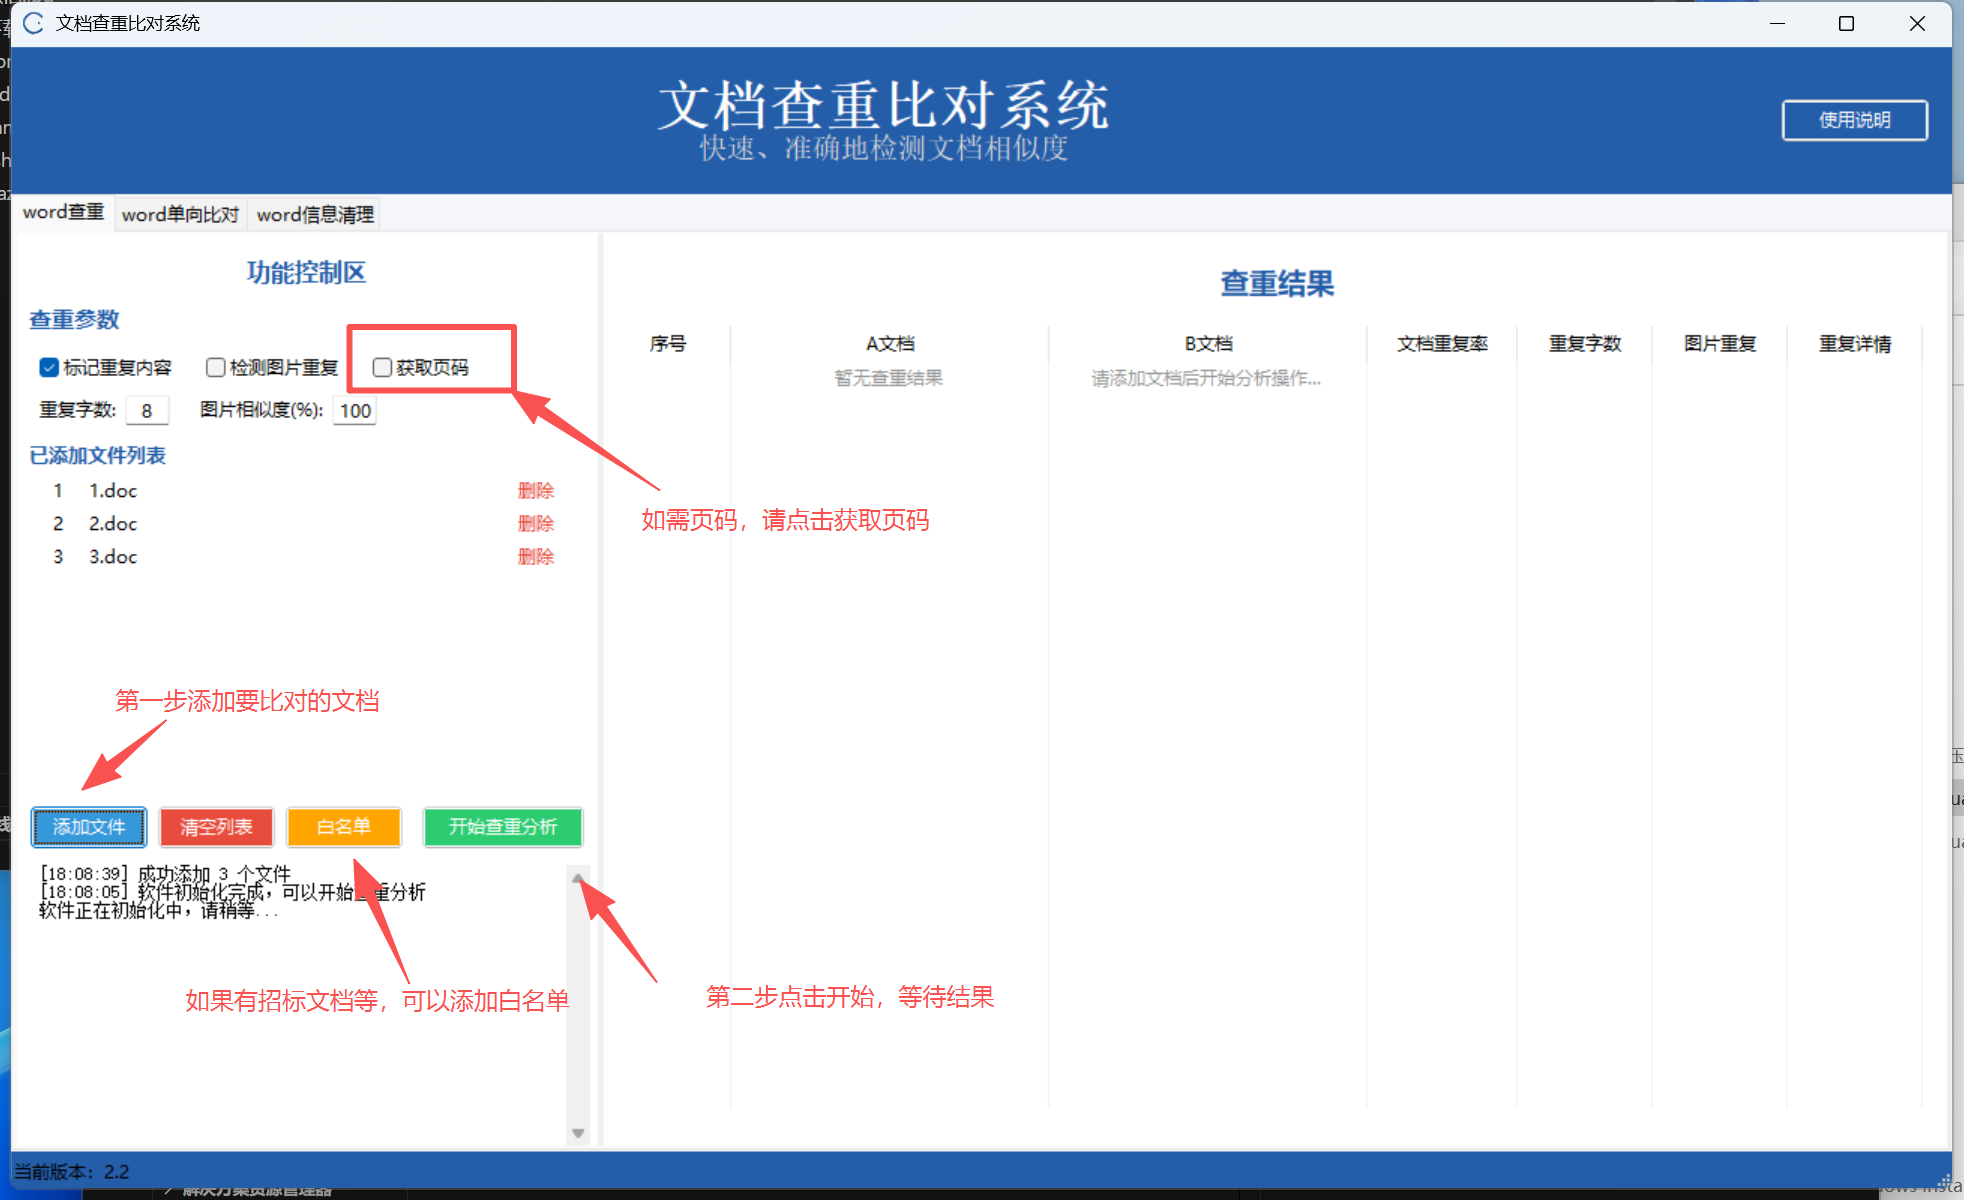Select the word查重 tab

(63, 212)
